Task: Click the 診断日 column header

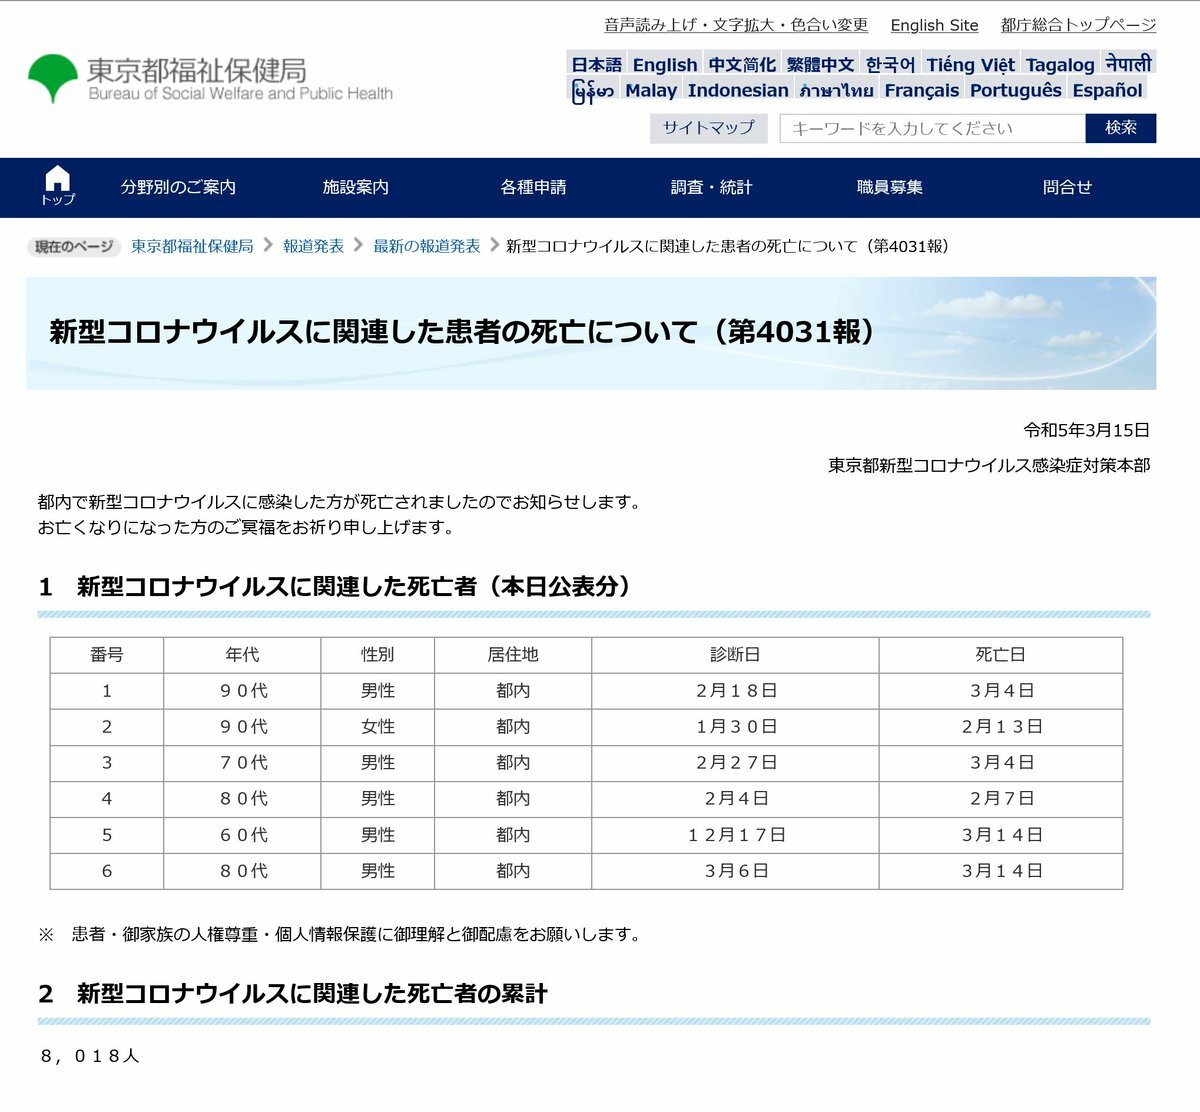Action: pyautogui.click(x=735, y=655)
